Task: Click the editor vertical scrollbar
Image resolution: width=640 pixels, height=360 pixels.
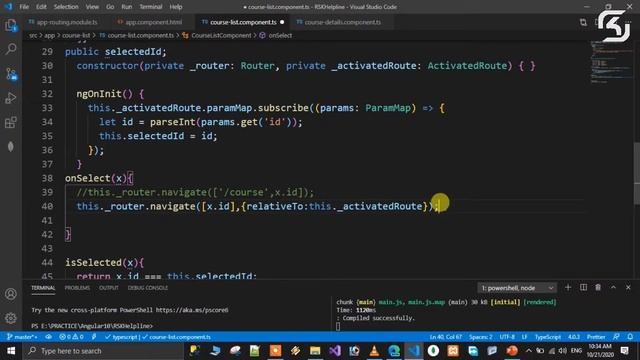Action: point(636,173)
